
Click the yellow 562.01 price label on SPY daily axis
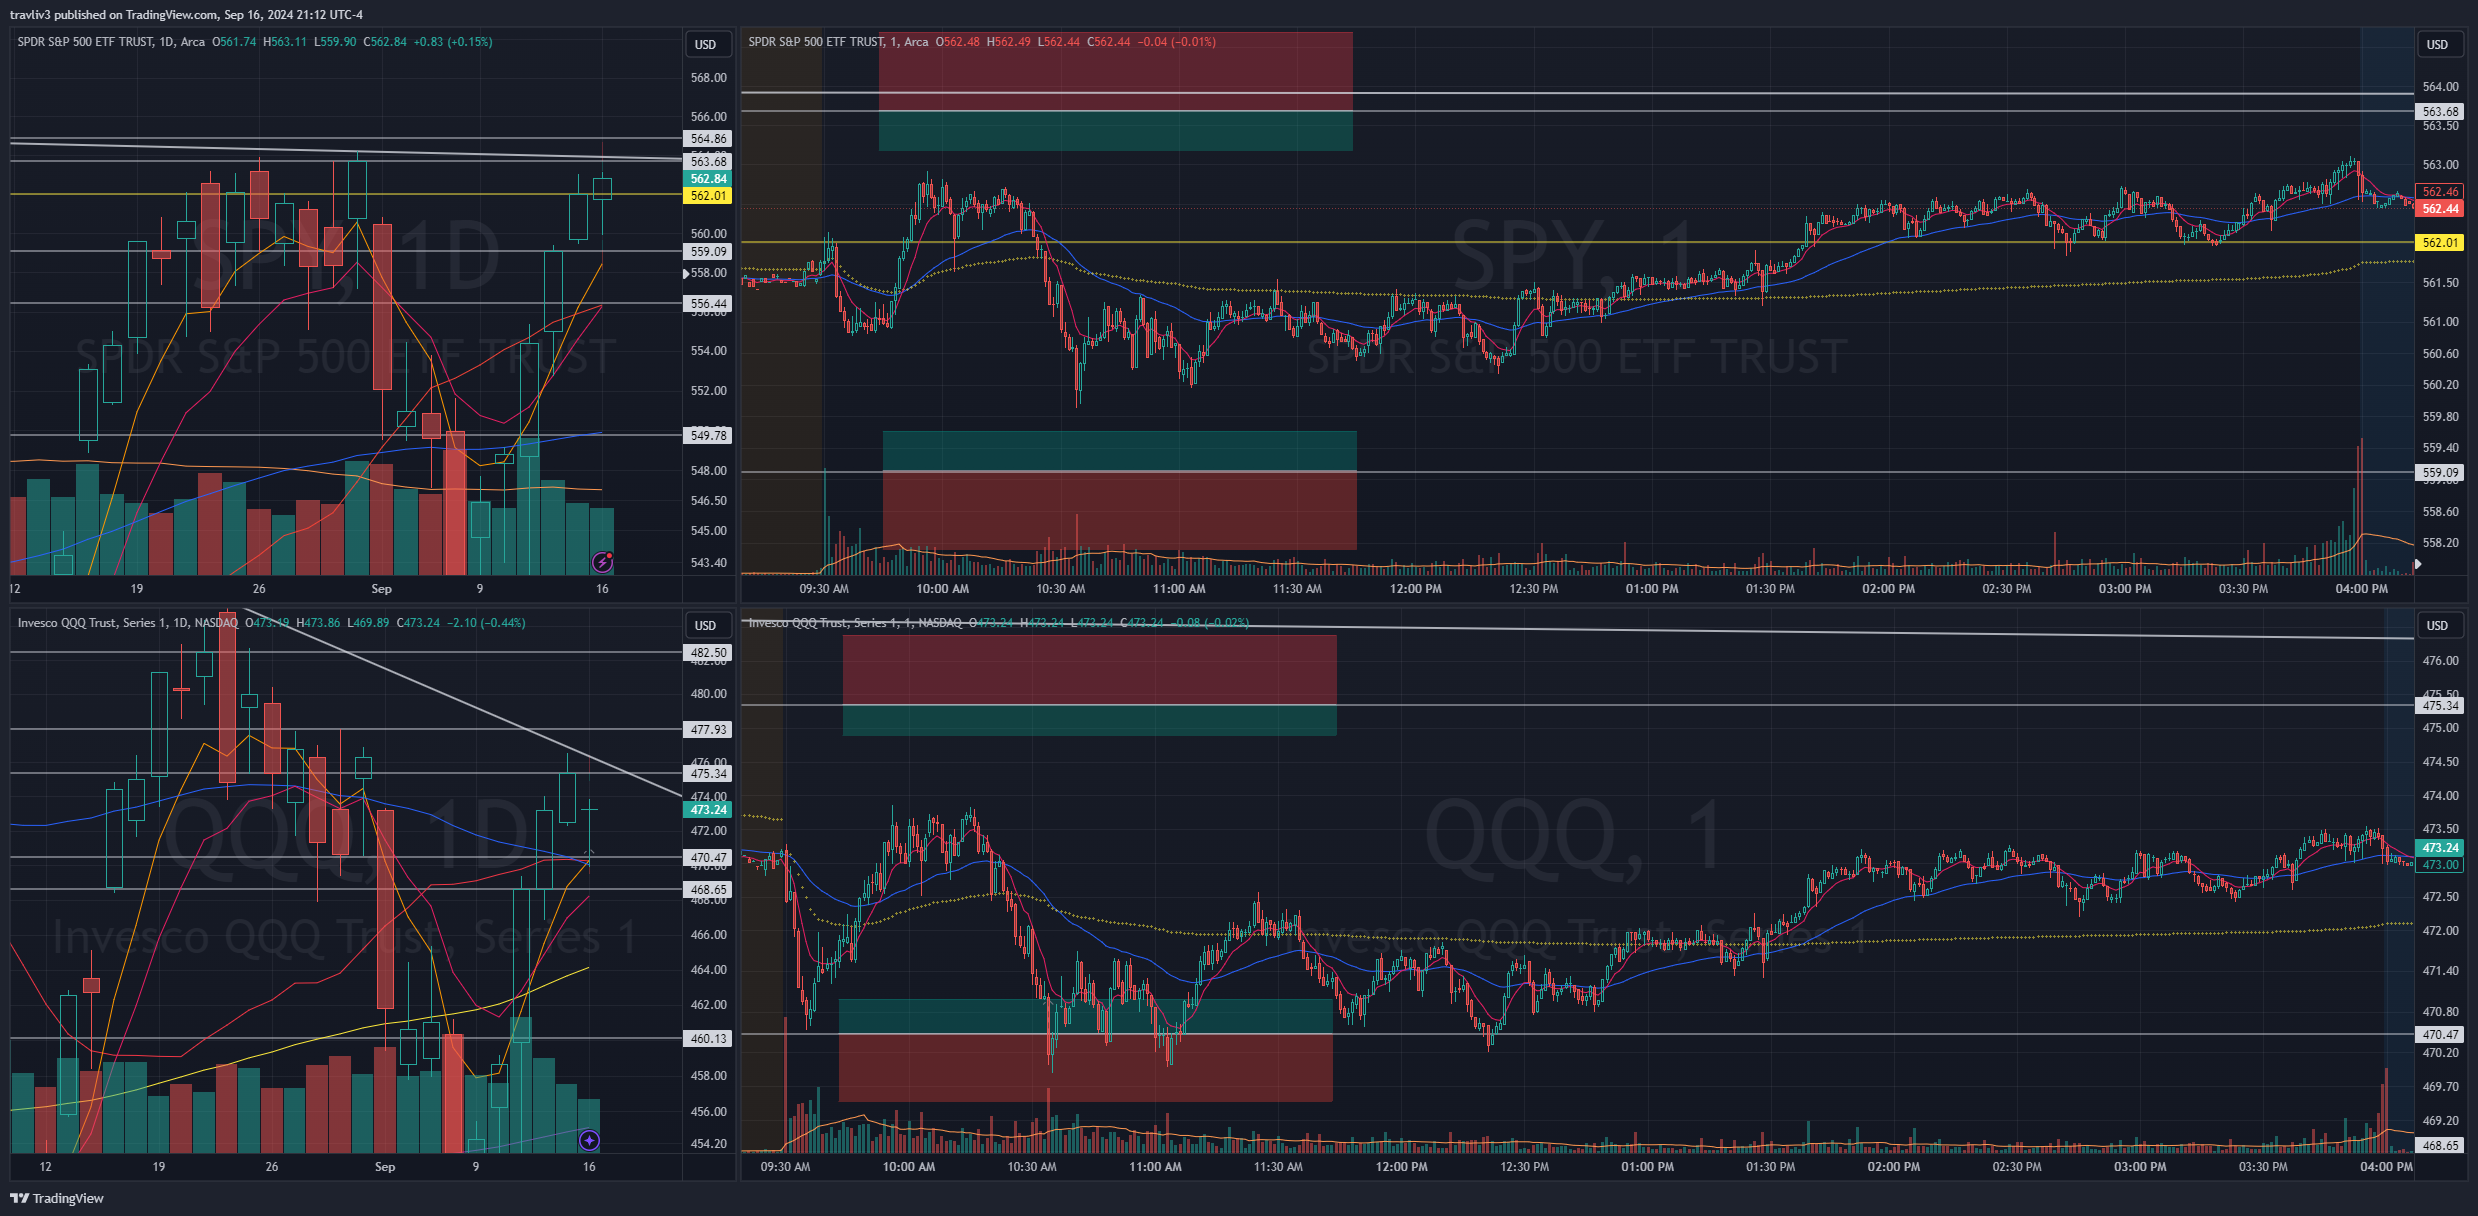tap(708, 196)
